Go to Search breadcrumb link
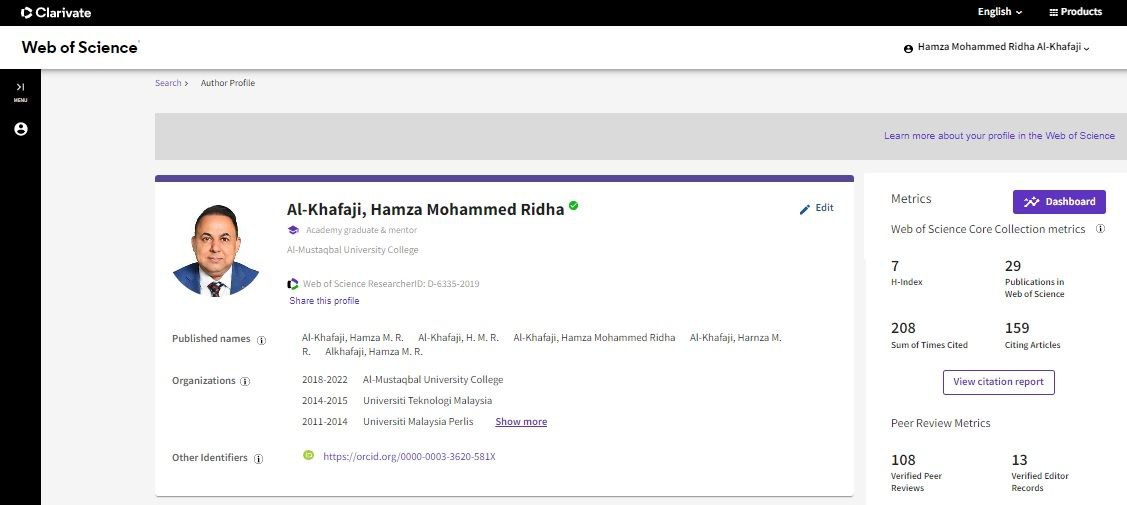 pos(168,83)
